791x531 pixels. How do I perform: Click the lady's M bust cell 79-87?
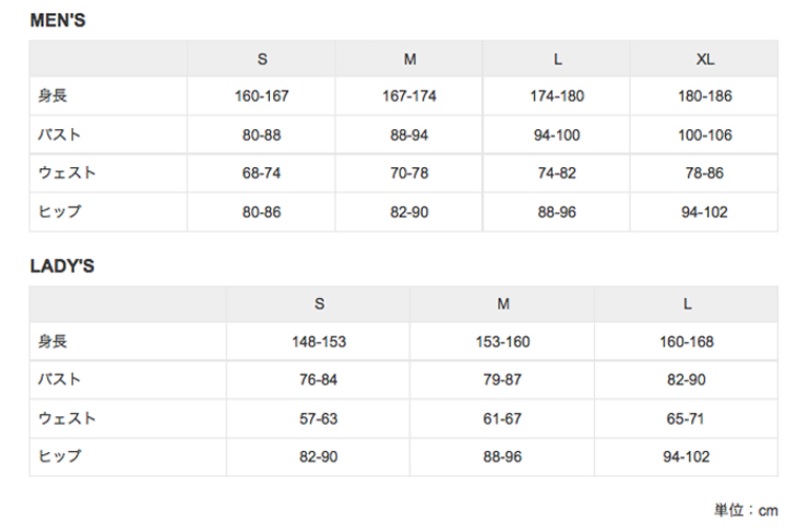point(503,380)
